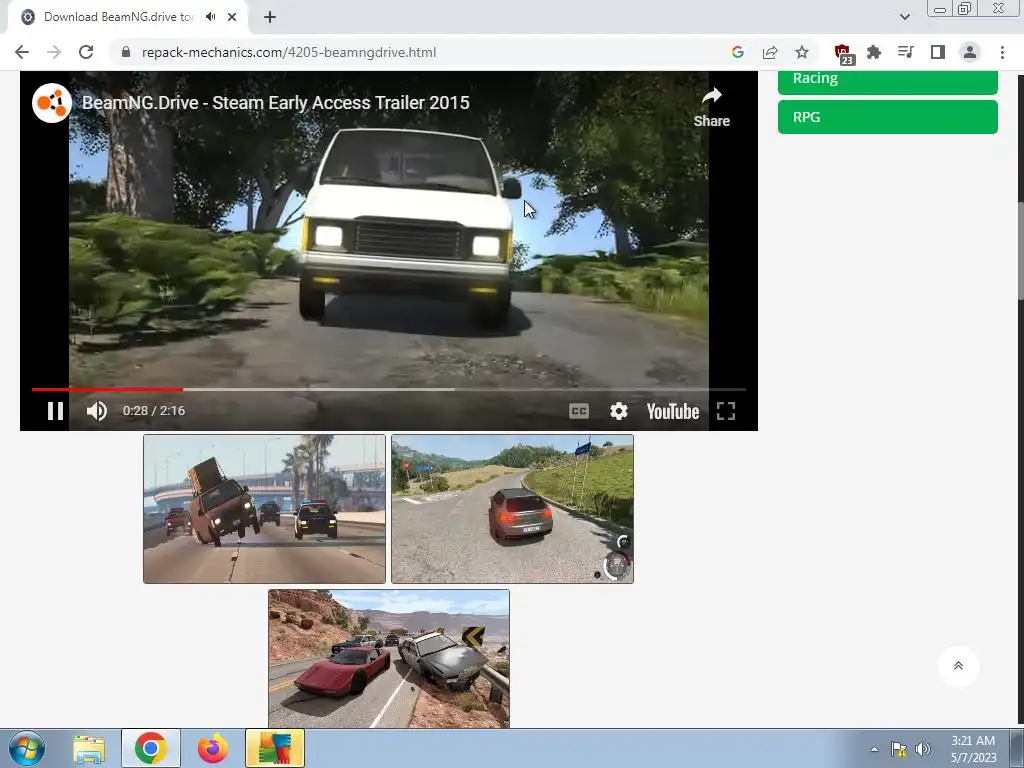Open Windows Explorer from taskbar
Image resolution: width=1024 pixels, height=768 pixels.
(89, 748)
